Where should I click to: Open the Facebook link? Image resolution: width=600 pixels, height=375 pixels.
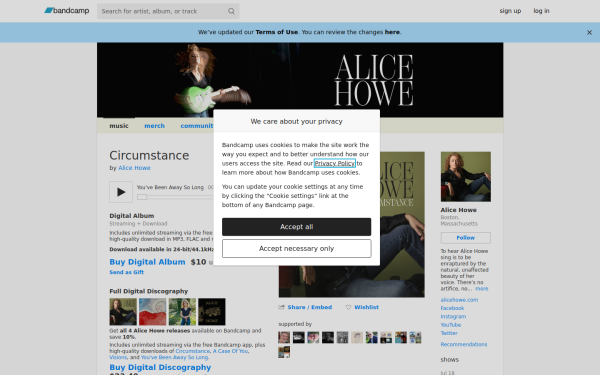pos(452,308)
